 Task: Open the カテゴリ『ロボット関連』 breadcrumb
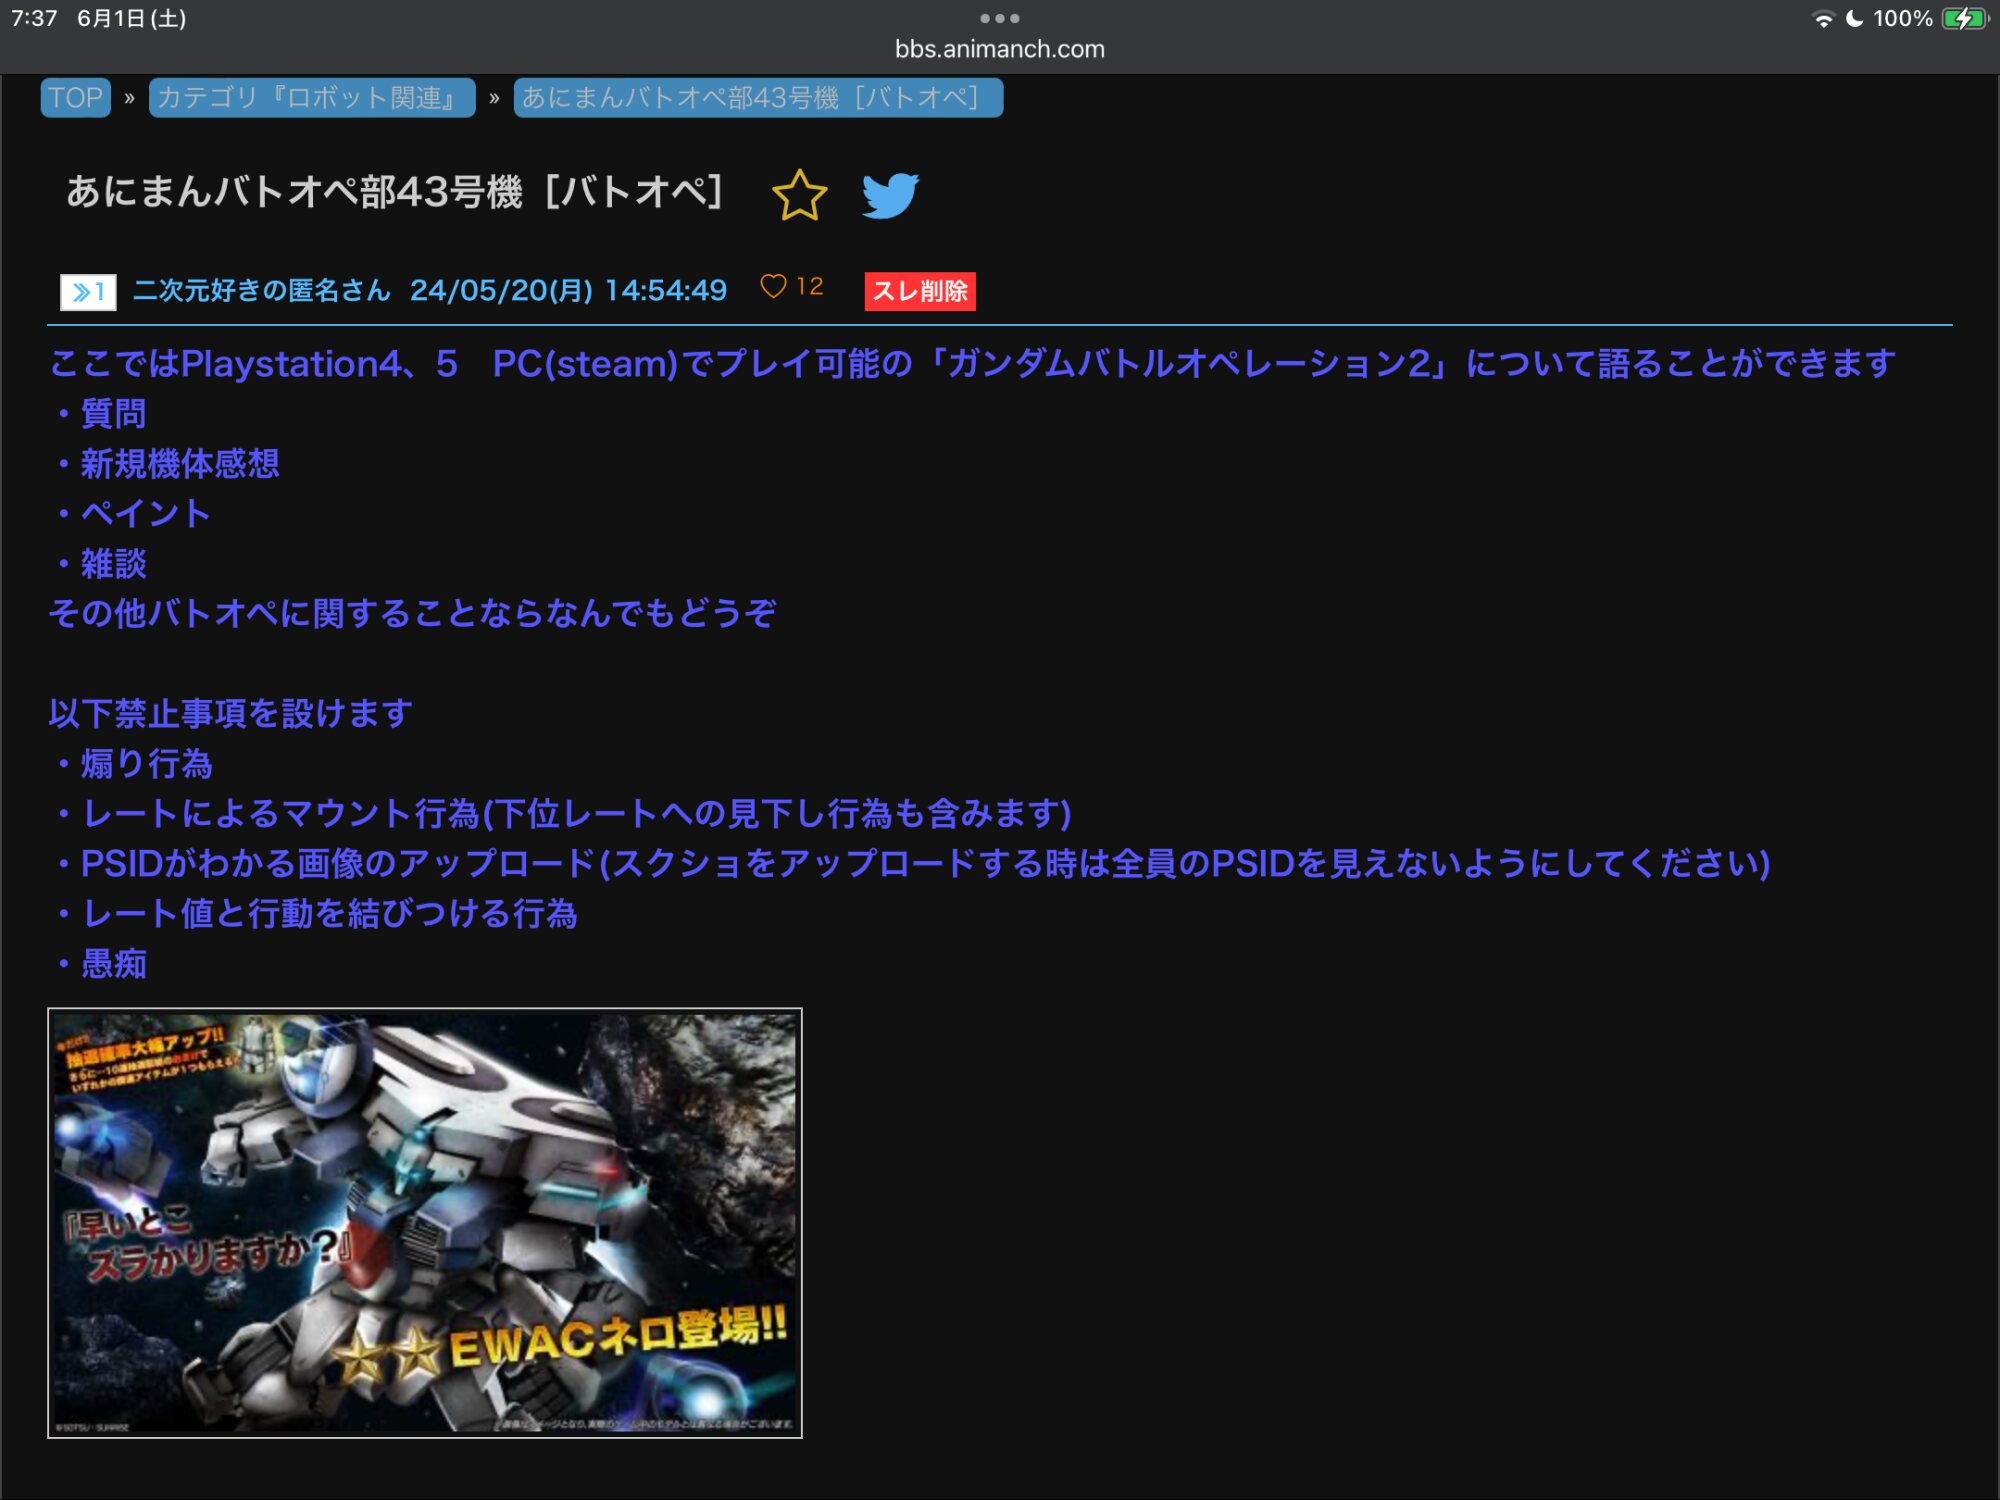pyautogui.click(x=311, y=98)
